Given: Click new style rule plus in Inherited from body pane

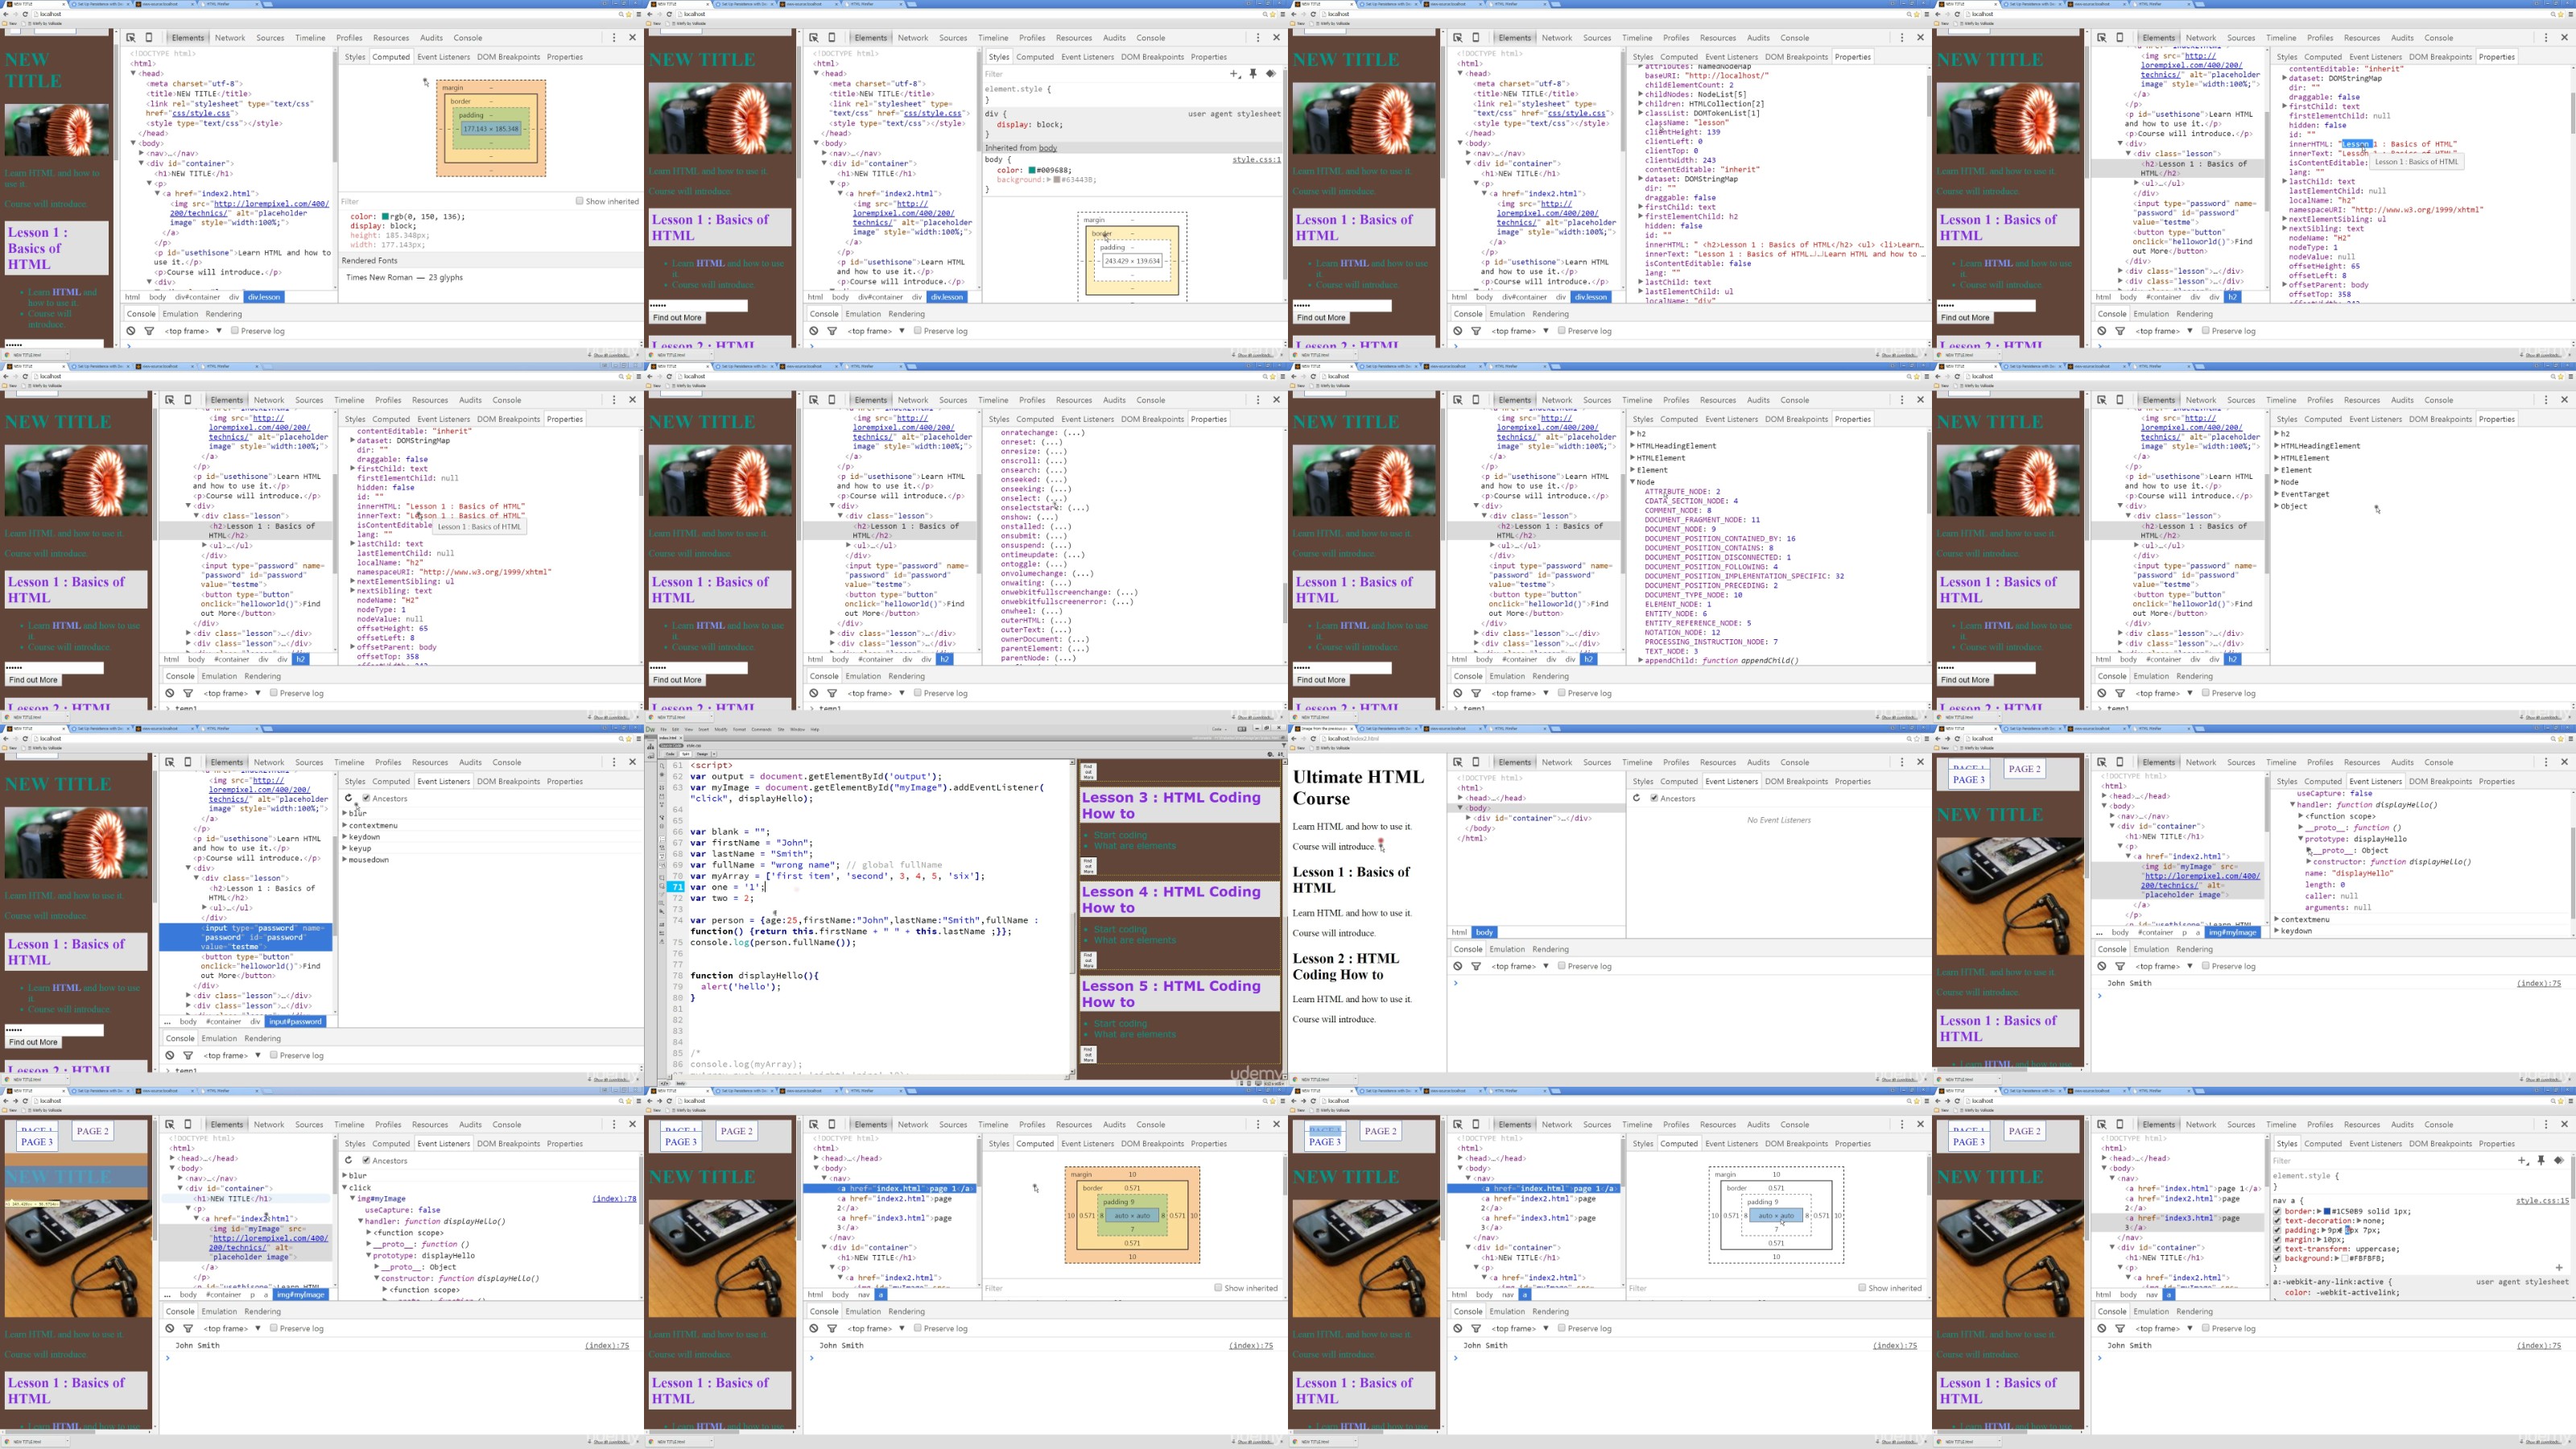Looking at the screenshot, I should [x=1234, y=74].
